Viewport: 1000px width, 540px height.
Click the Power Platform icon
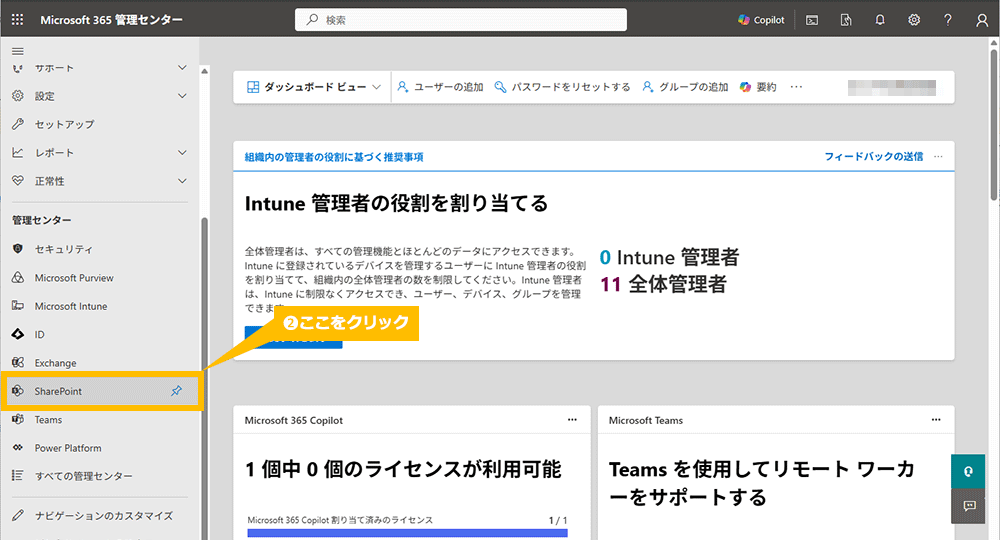pyautogui.click(x=18, y=448)
